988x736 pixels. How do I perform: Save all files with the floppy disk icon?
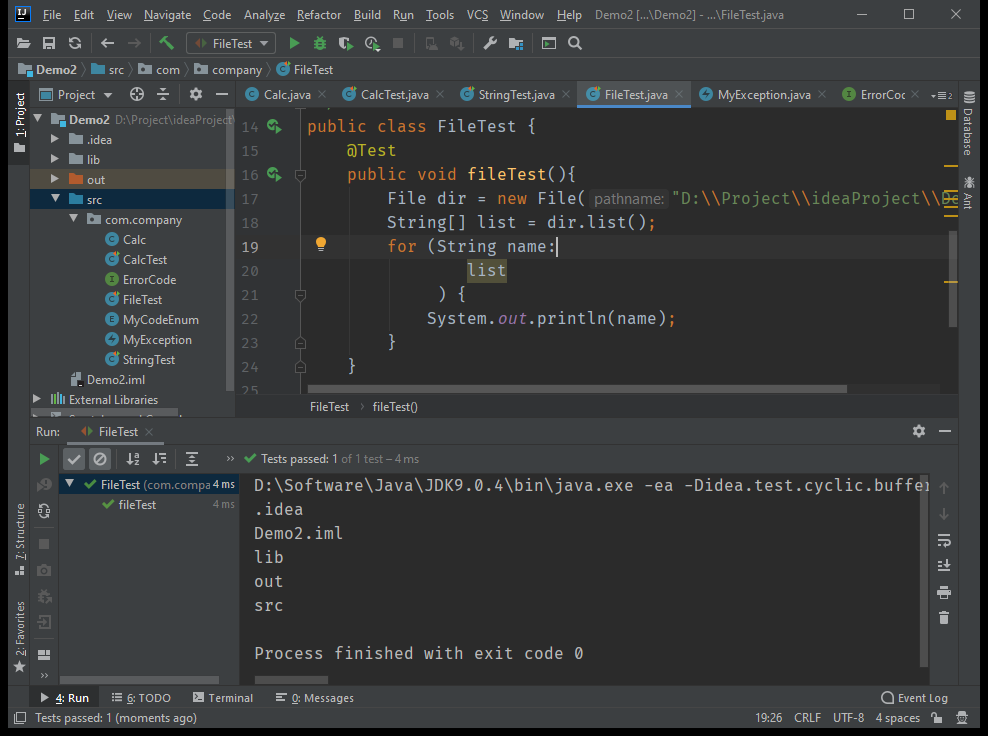click(x=49, y=43)
